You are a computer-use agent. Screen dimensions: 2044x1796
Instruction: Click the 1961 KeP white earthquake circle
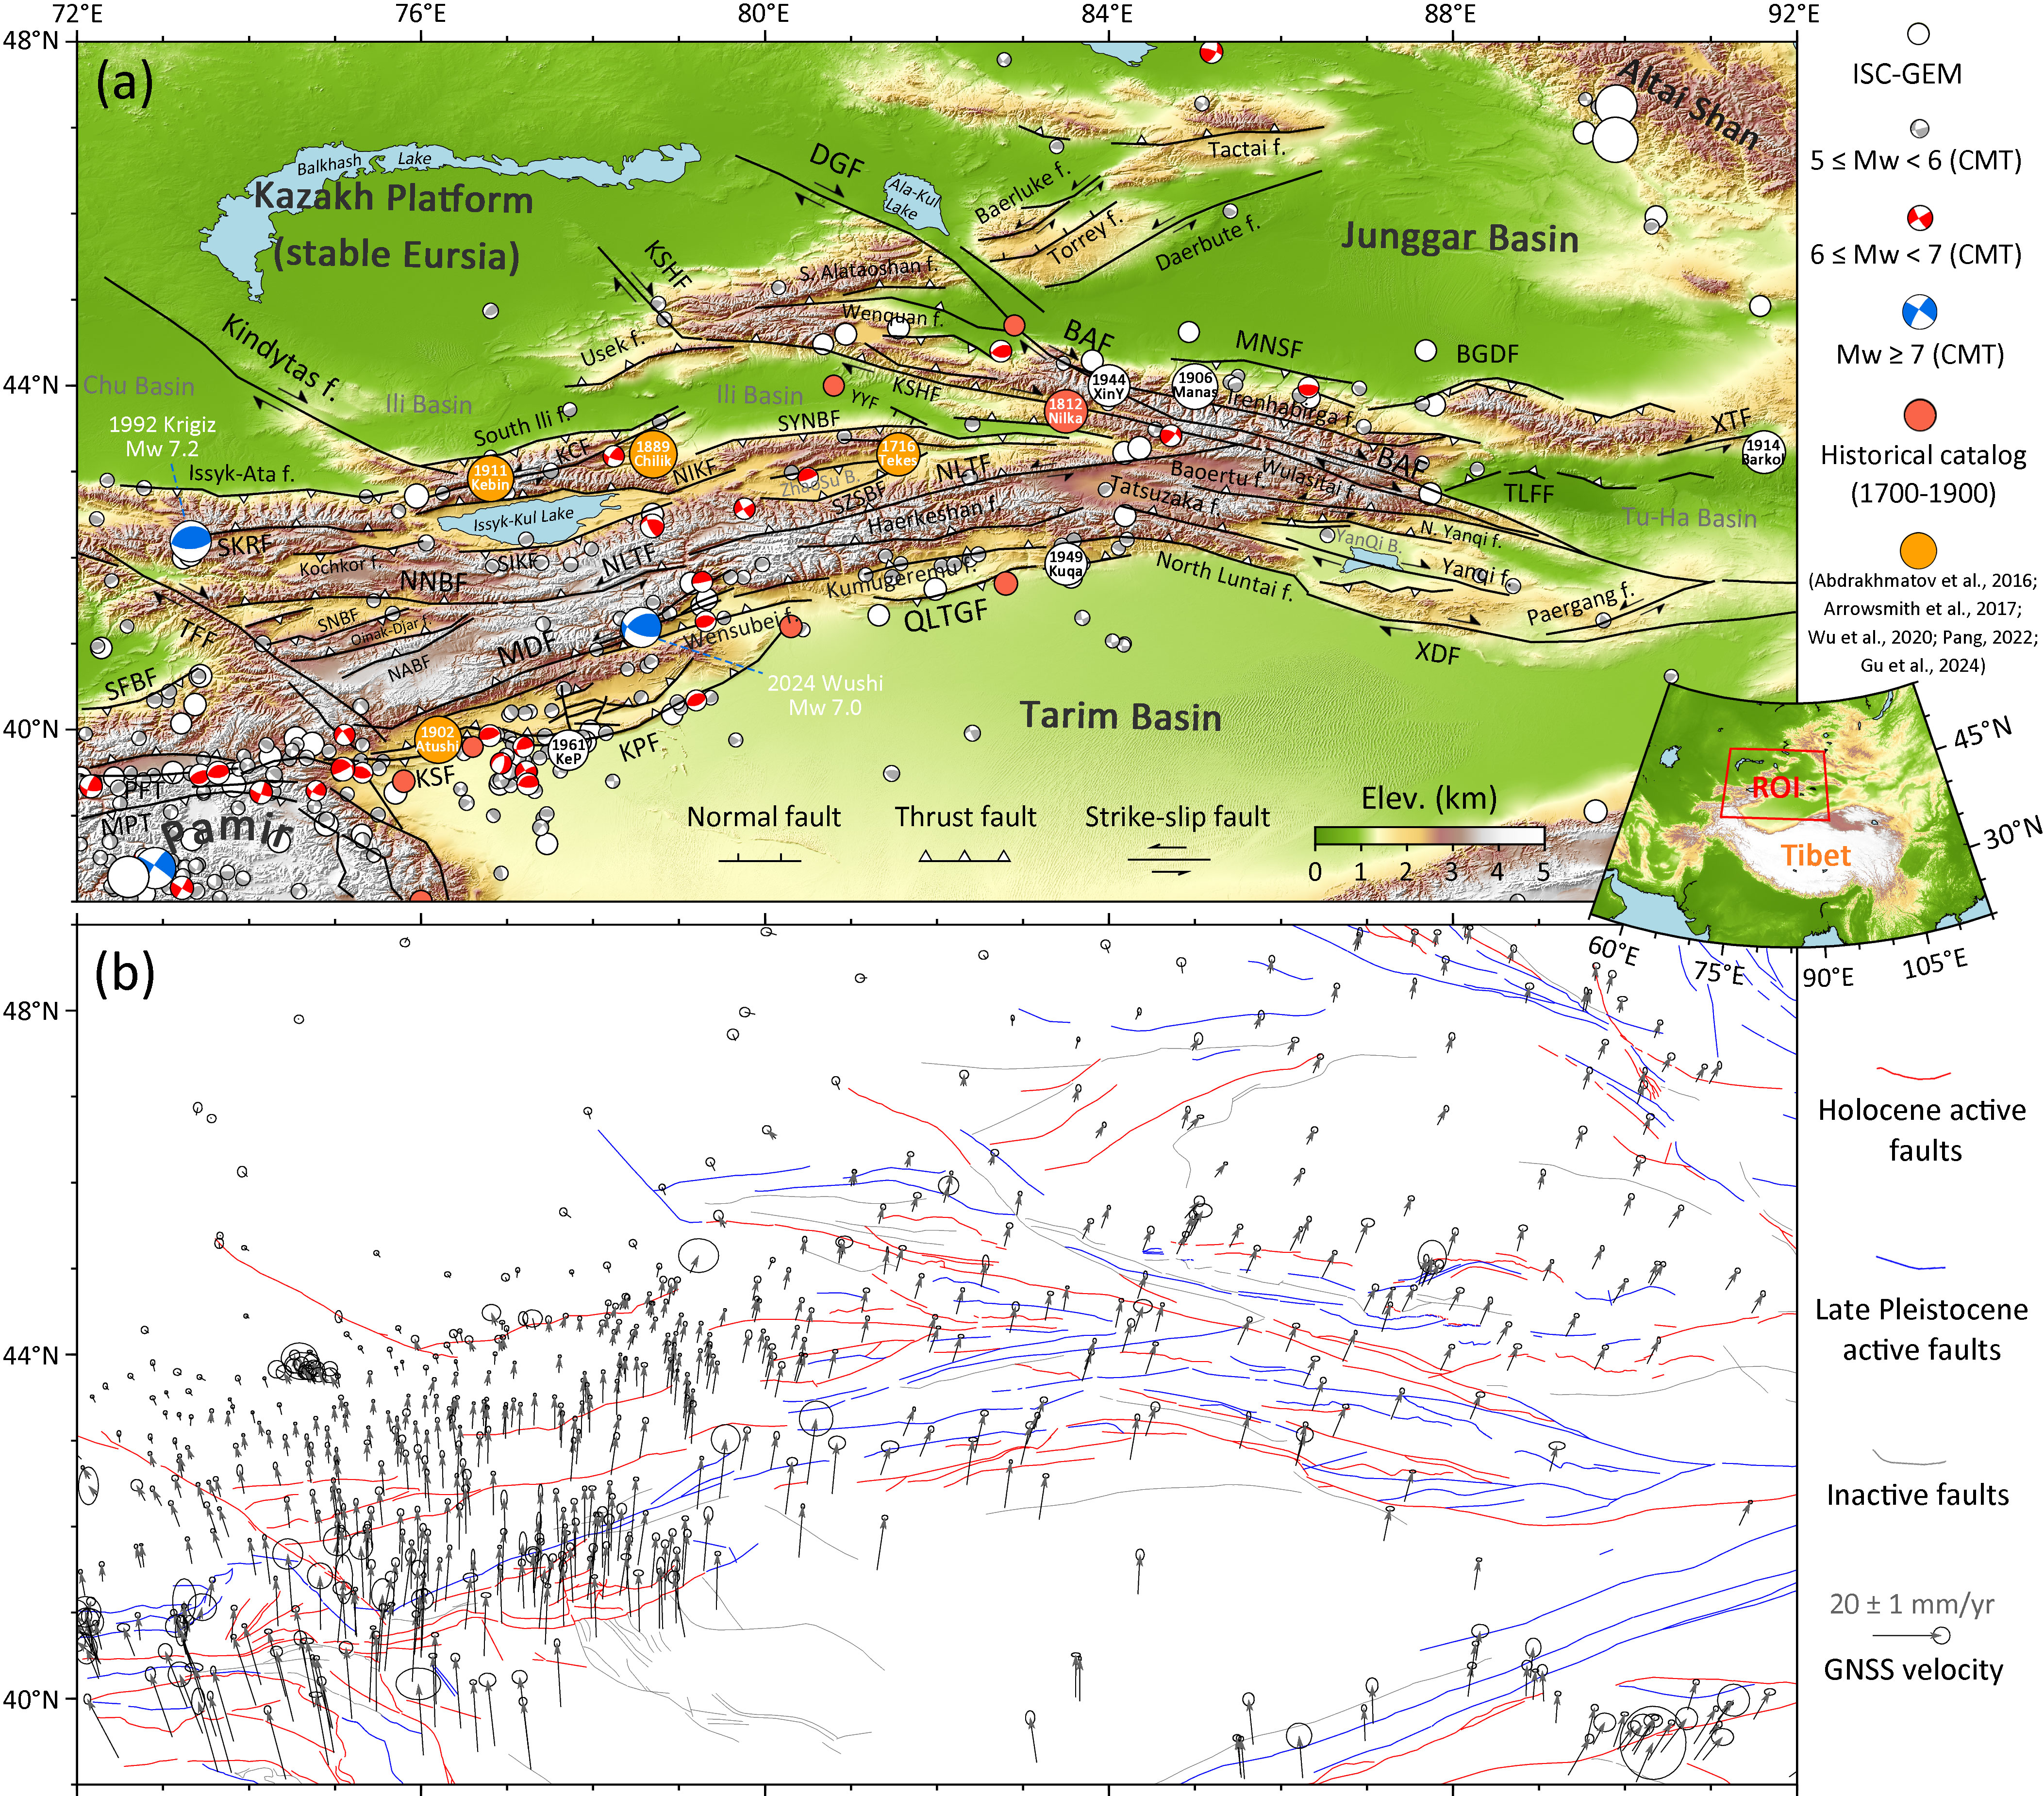click(x=569, y=750)
